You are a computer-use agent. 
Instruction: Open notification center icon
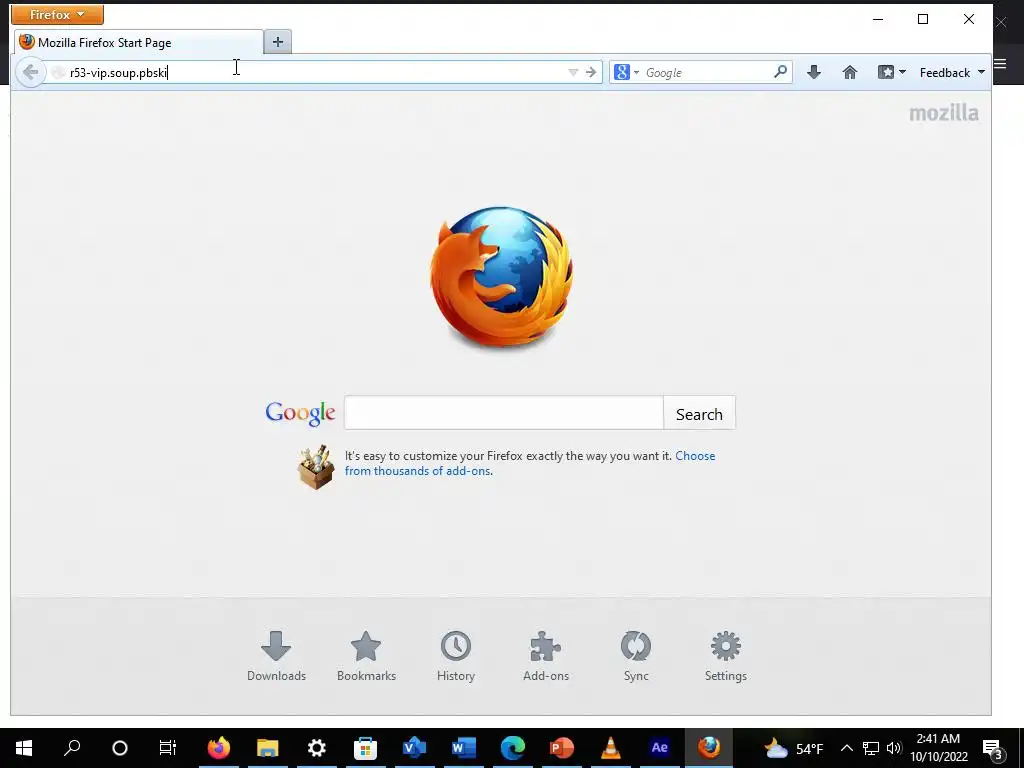point(993,748)
